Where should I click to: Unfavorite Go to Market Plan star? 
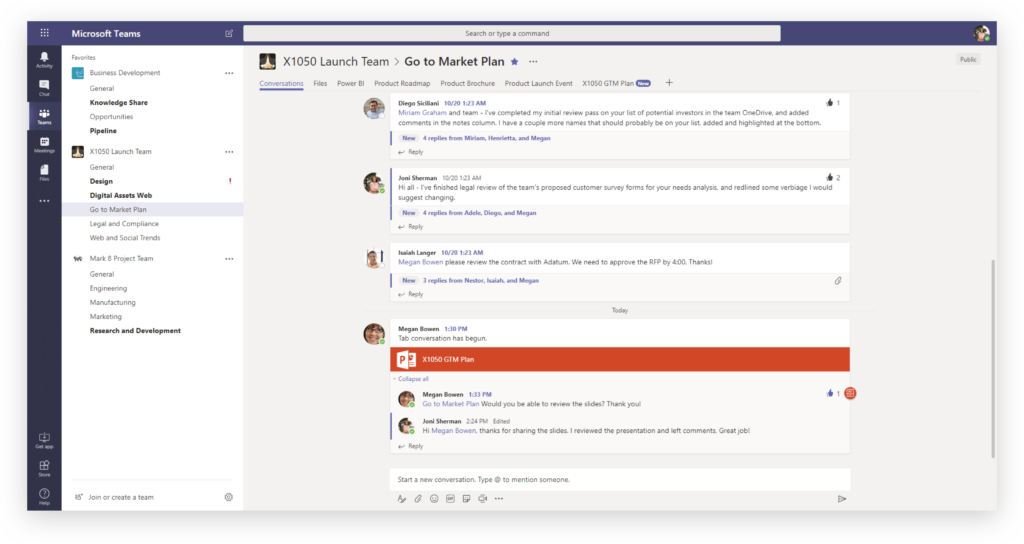(515, 62)
